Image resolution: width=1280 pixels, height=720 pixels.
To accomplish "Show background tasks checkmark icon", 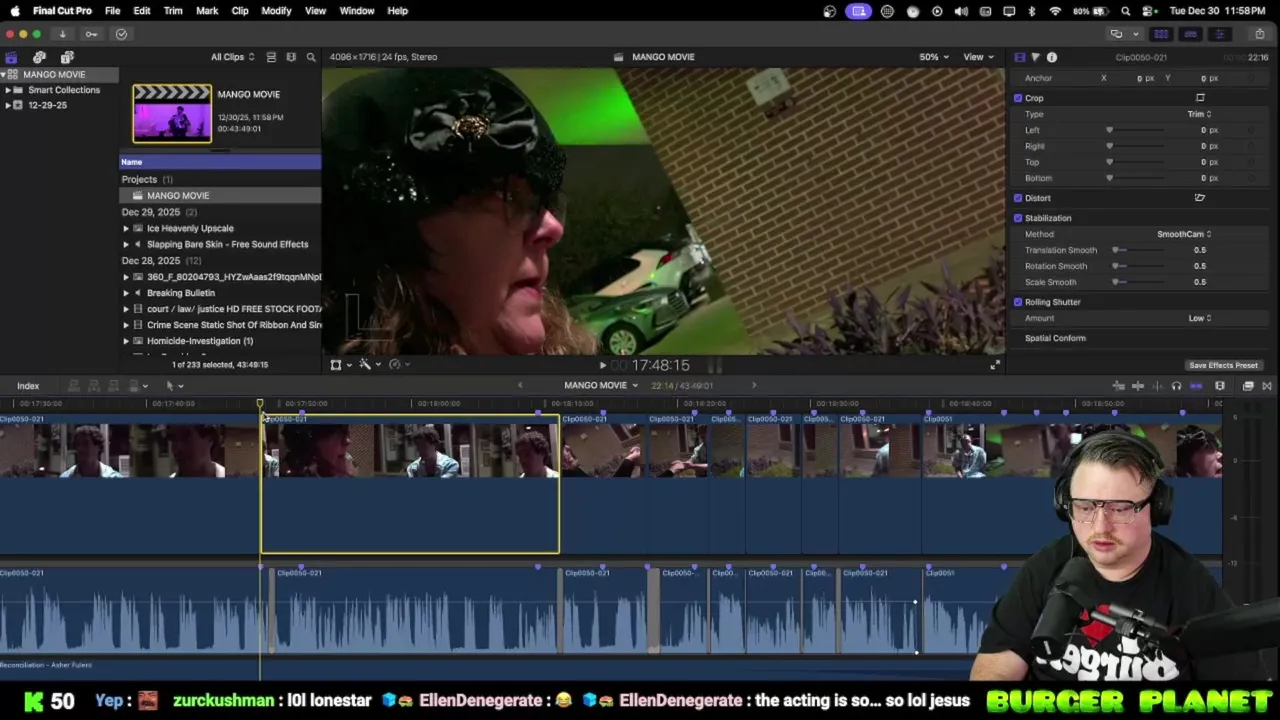I will (x=121, y=34).
